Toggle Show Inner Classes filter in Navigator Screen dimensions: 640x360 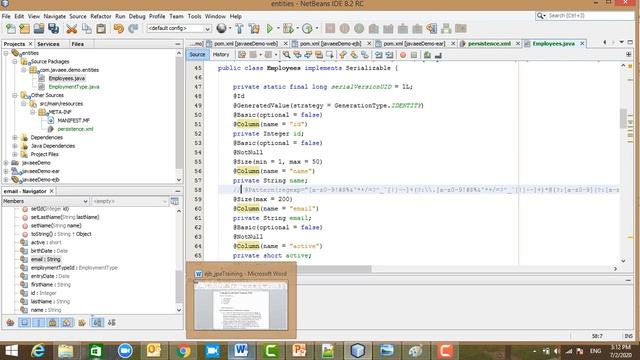coord(67,323)
